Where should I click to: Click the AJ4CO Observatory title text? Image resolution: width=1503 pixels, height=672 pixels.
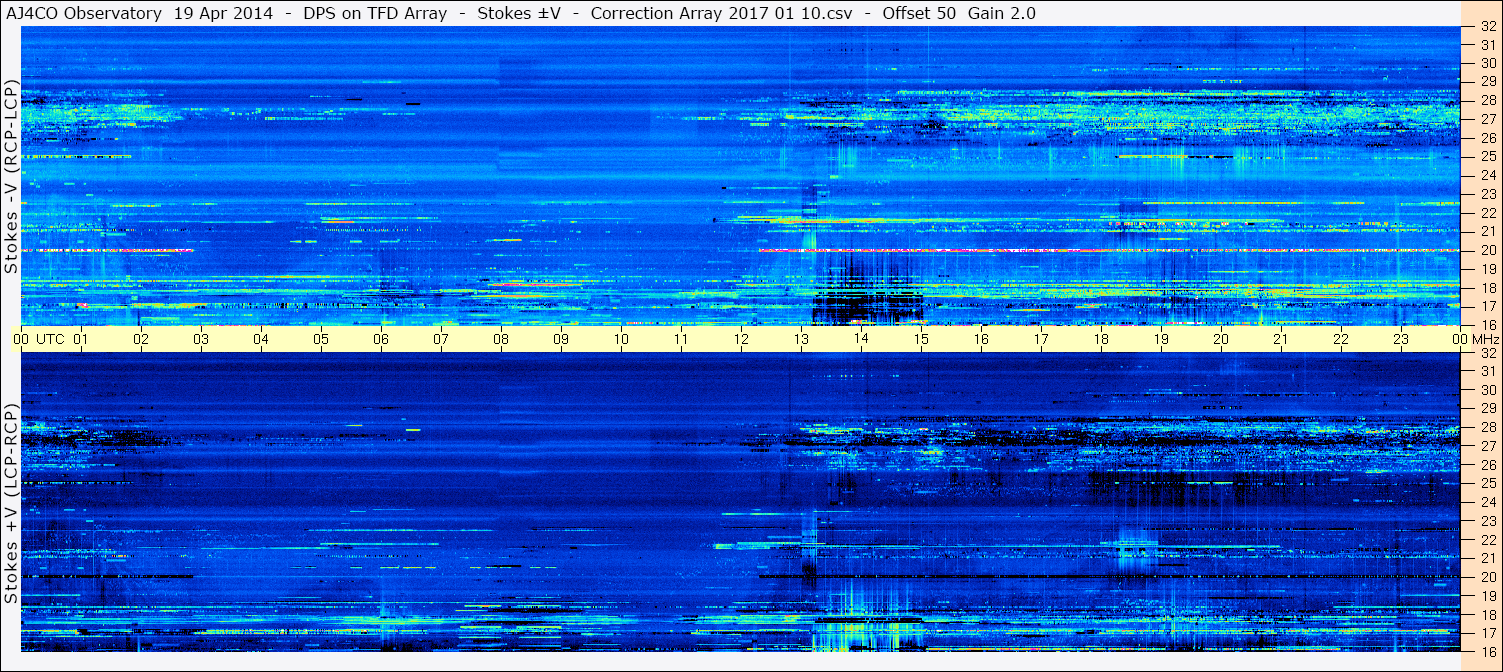tap(84, 13)
